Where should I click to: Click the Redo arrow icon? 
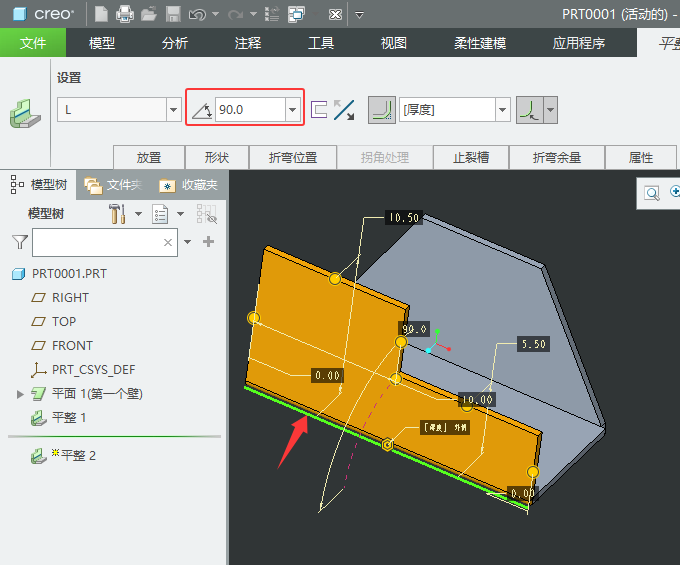point(235,15)
